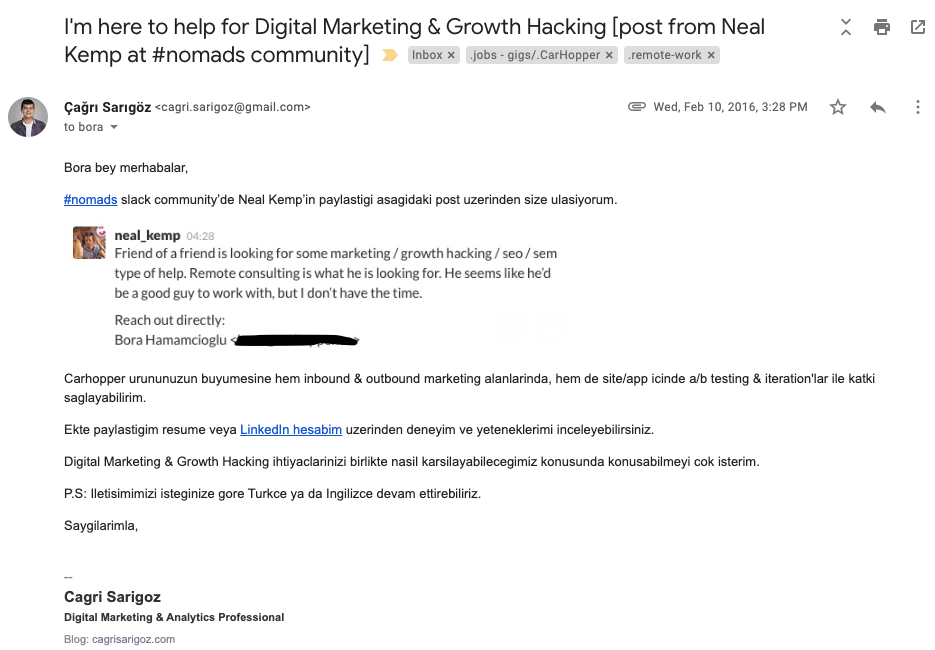Screen dimensions: 935x650
Task: Open email in new window
Action: 918,27
